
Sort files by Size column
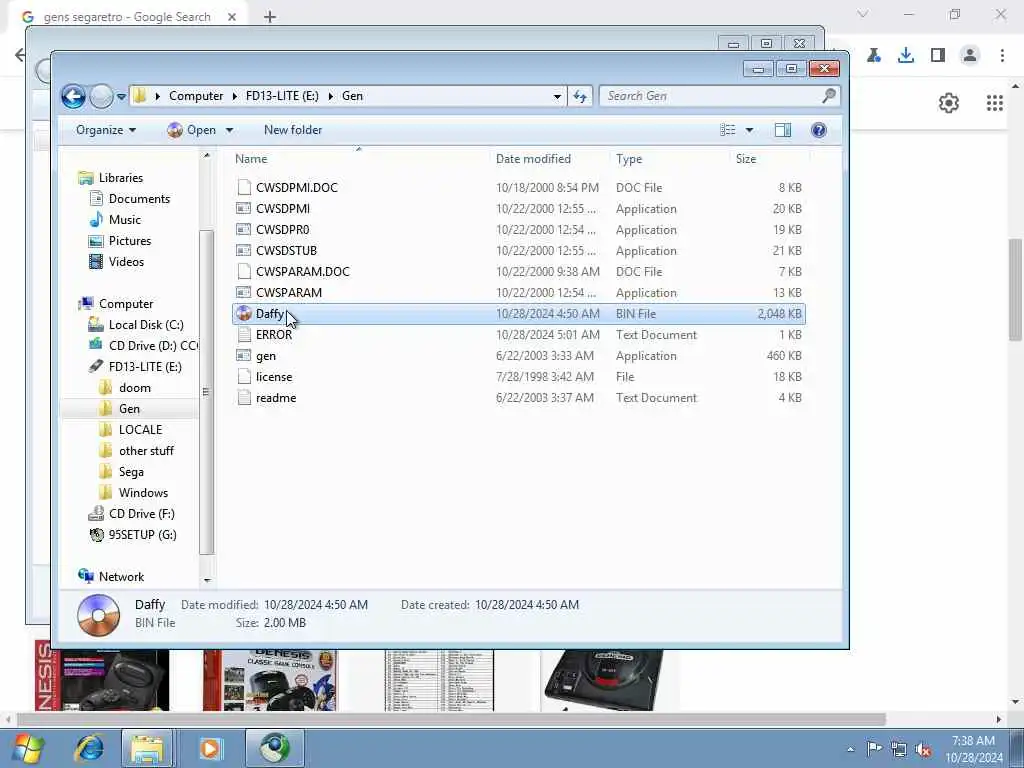point(769,159)
